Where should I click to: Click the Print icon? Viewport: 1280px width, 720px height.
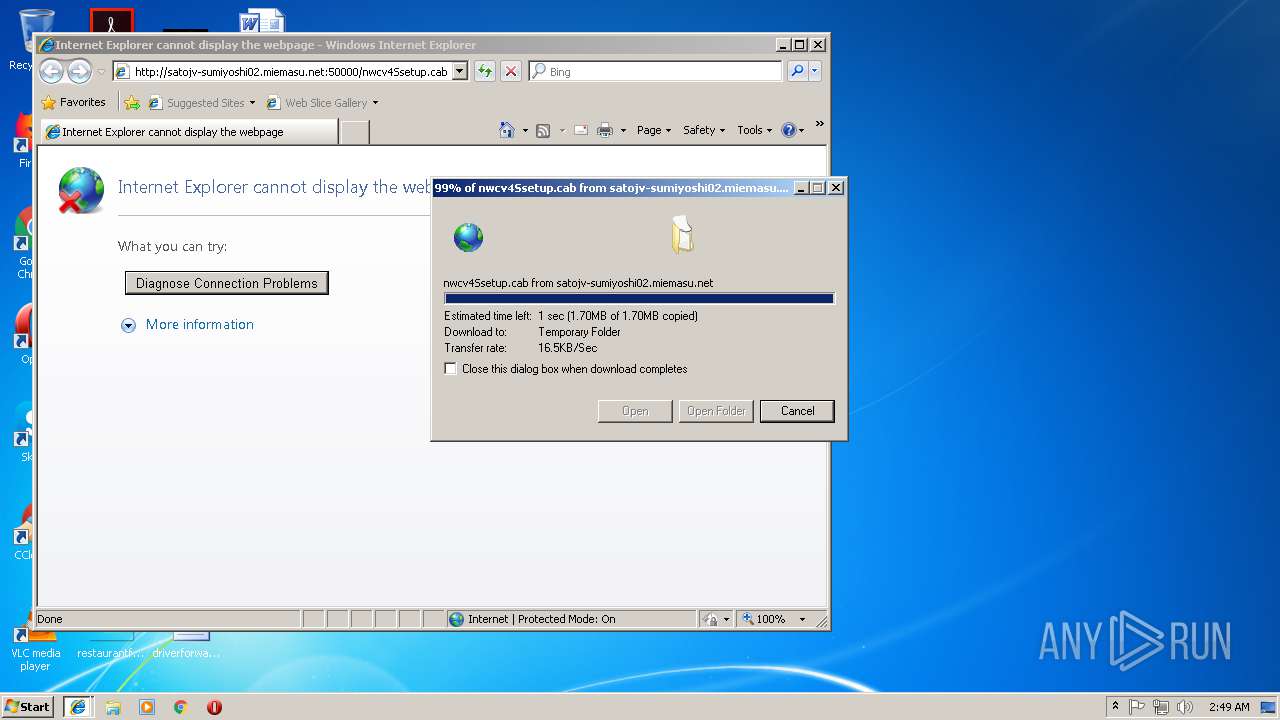click(605, 130)
